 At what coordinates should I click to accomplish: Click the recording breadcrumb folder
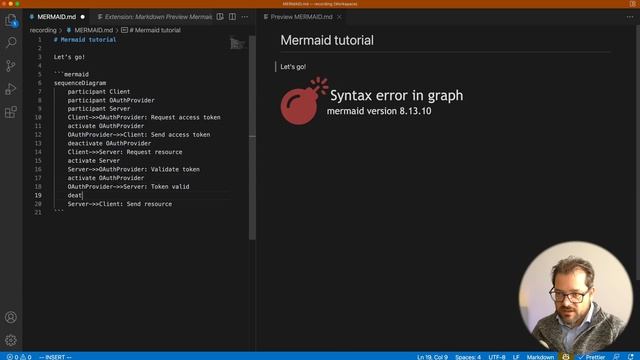pyautogui.click(x=43, y=30)
